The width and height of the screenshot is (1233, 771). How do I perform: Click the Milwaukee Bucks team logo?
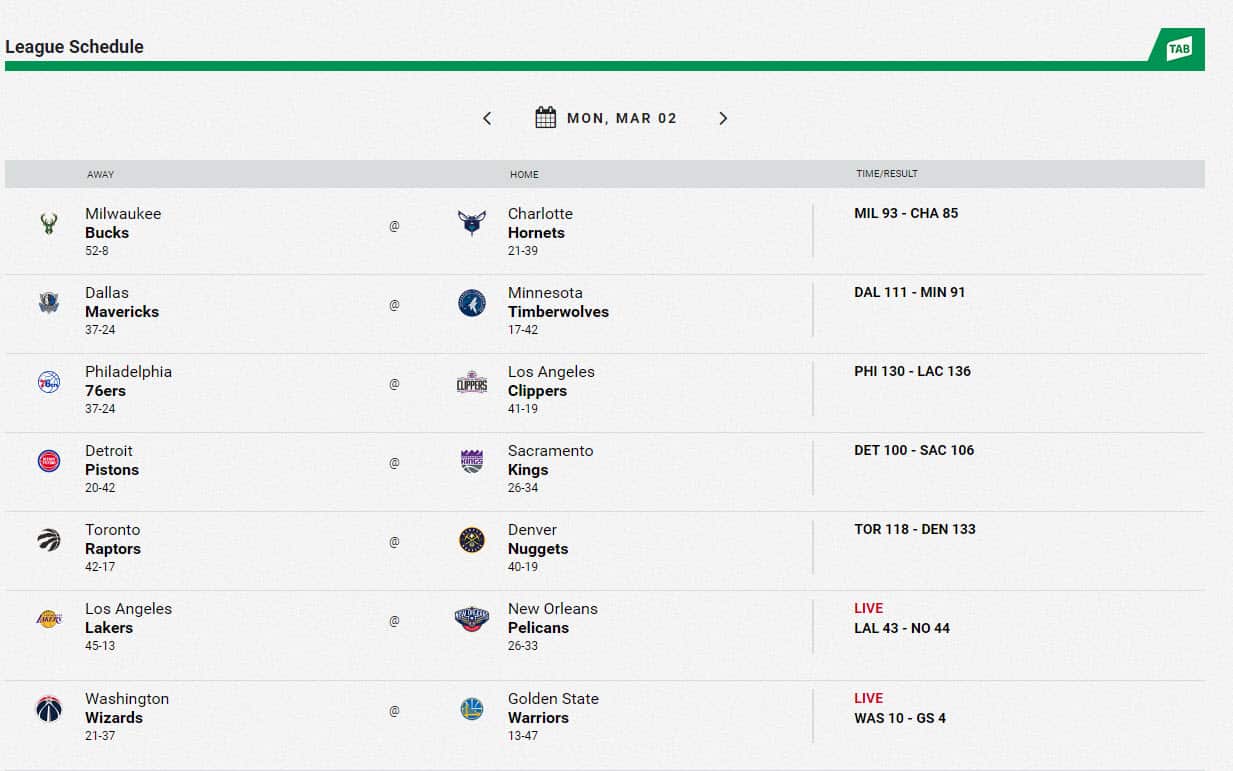tap(48, 224)
